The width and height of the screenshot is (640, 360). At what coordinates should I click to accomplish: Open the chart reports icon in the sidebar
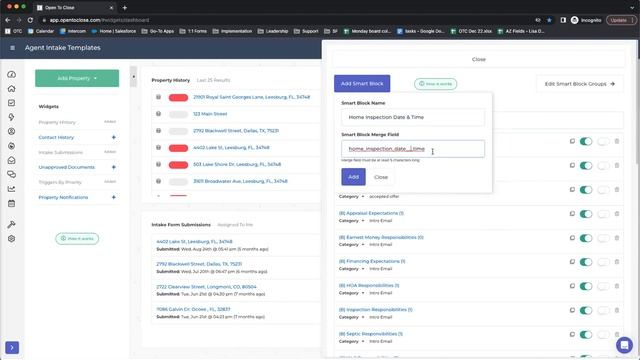(x=11, y=189)
